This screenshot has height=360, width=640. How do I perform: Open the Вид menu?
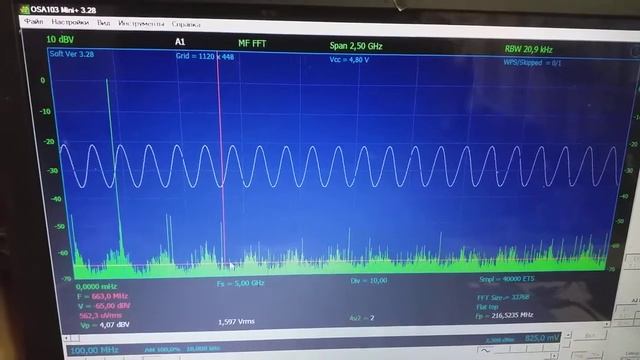click(x=103, y=23)
